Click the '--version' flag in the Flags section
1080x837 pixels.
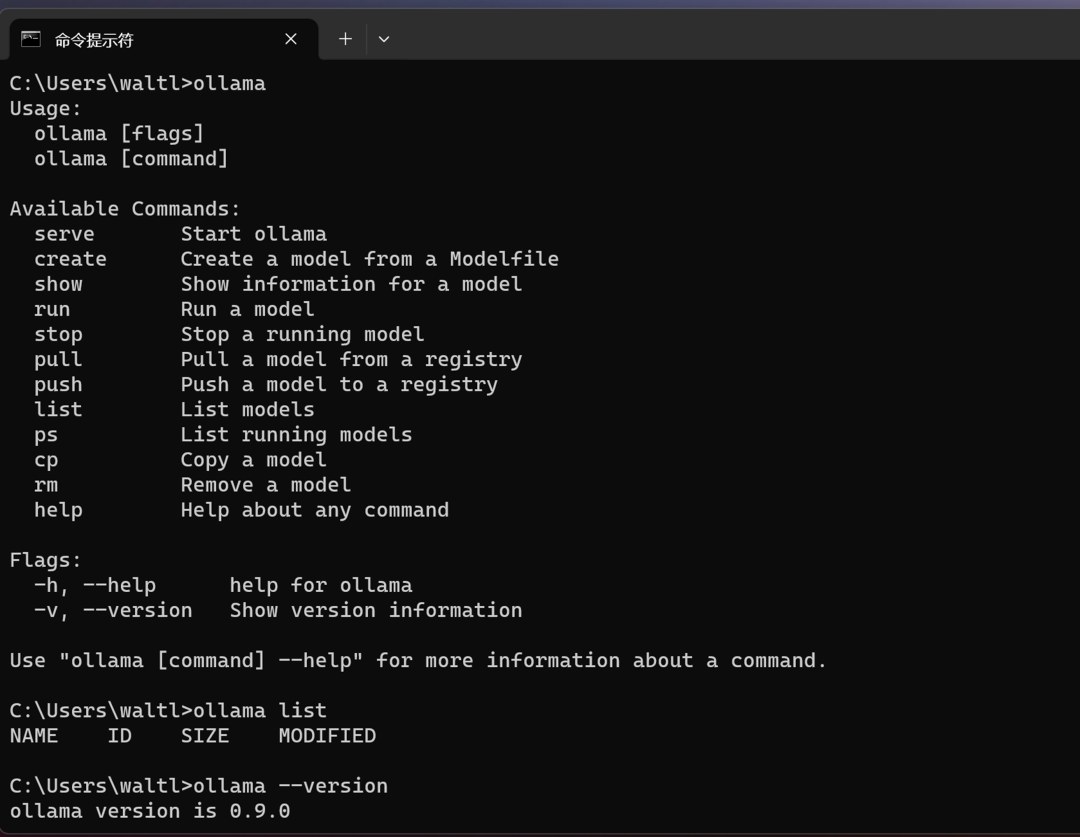[138, 610]
